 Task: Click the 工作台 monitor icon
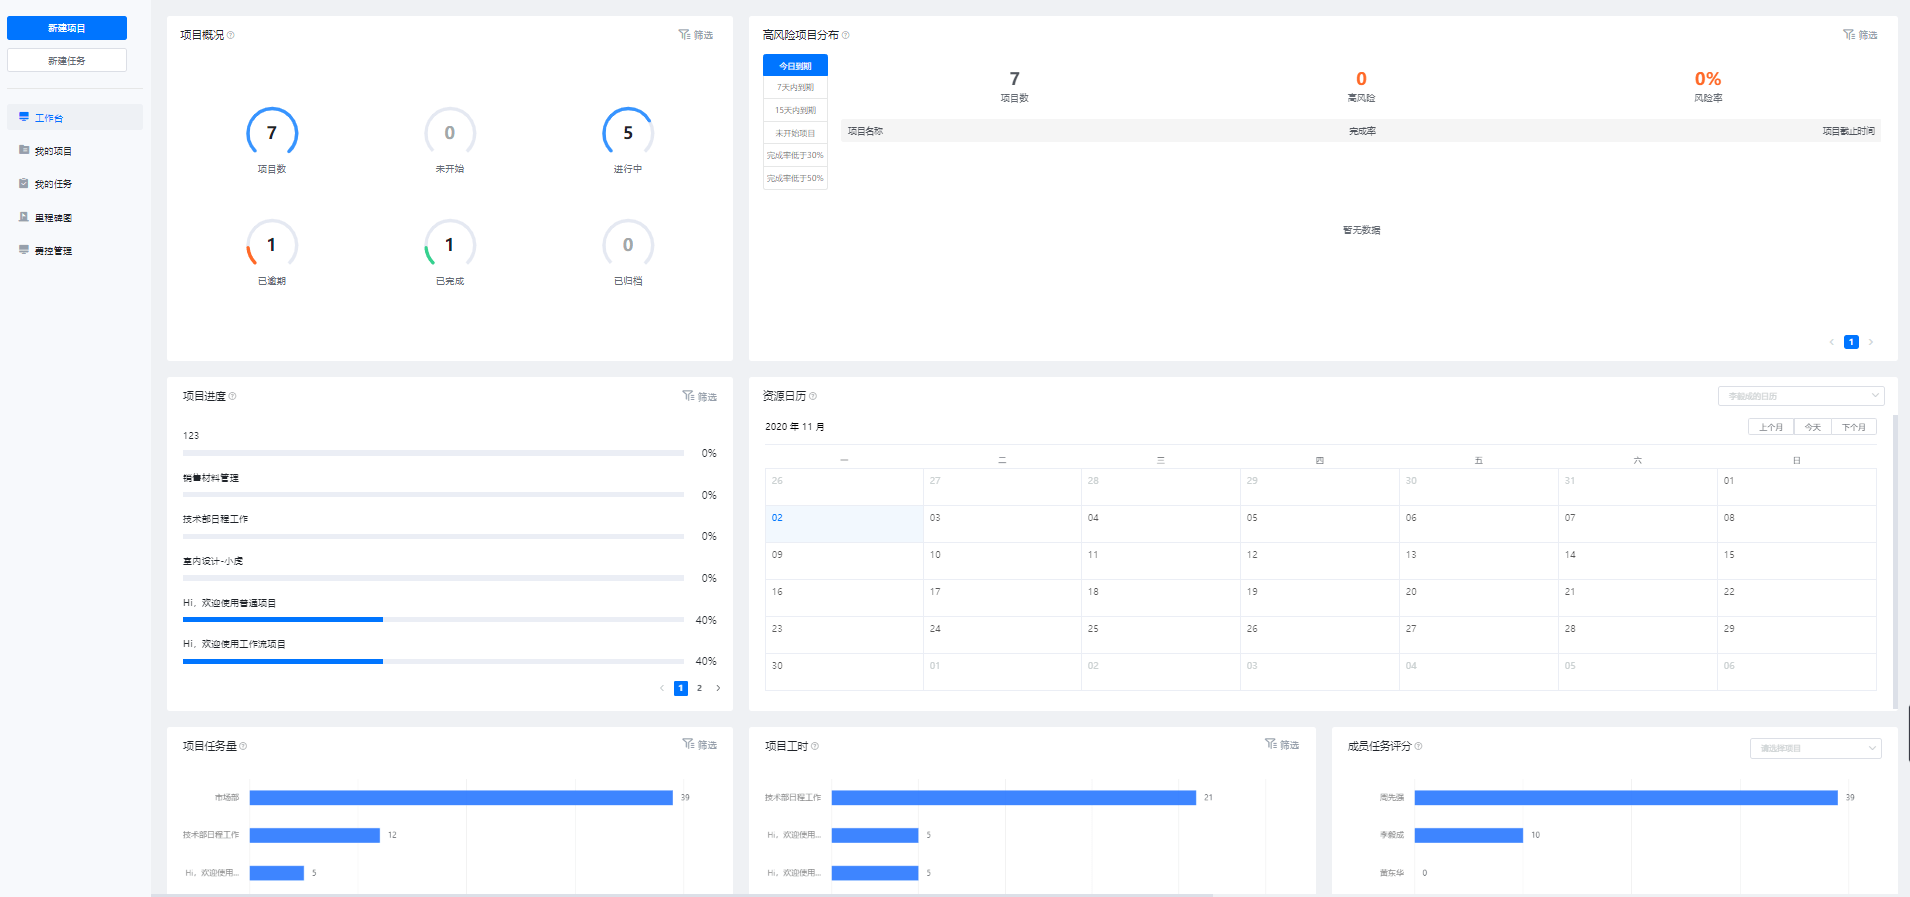24,117
